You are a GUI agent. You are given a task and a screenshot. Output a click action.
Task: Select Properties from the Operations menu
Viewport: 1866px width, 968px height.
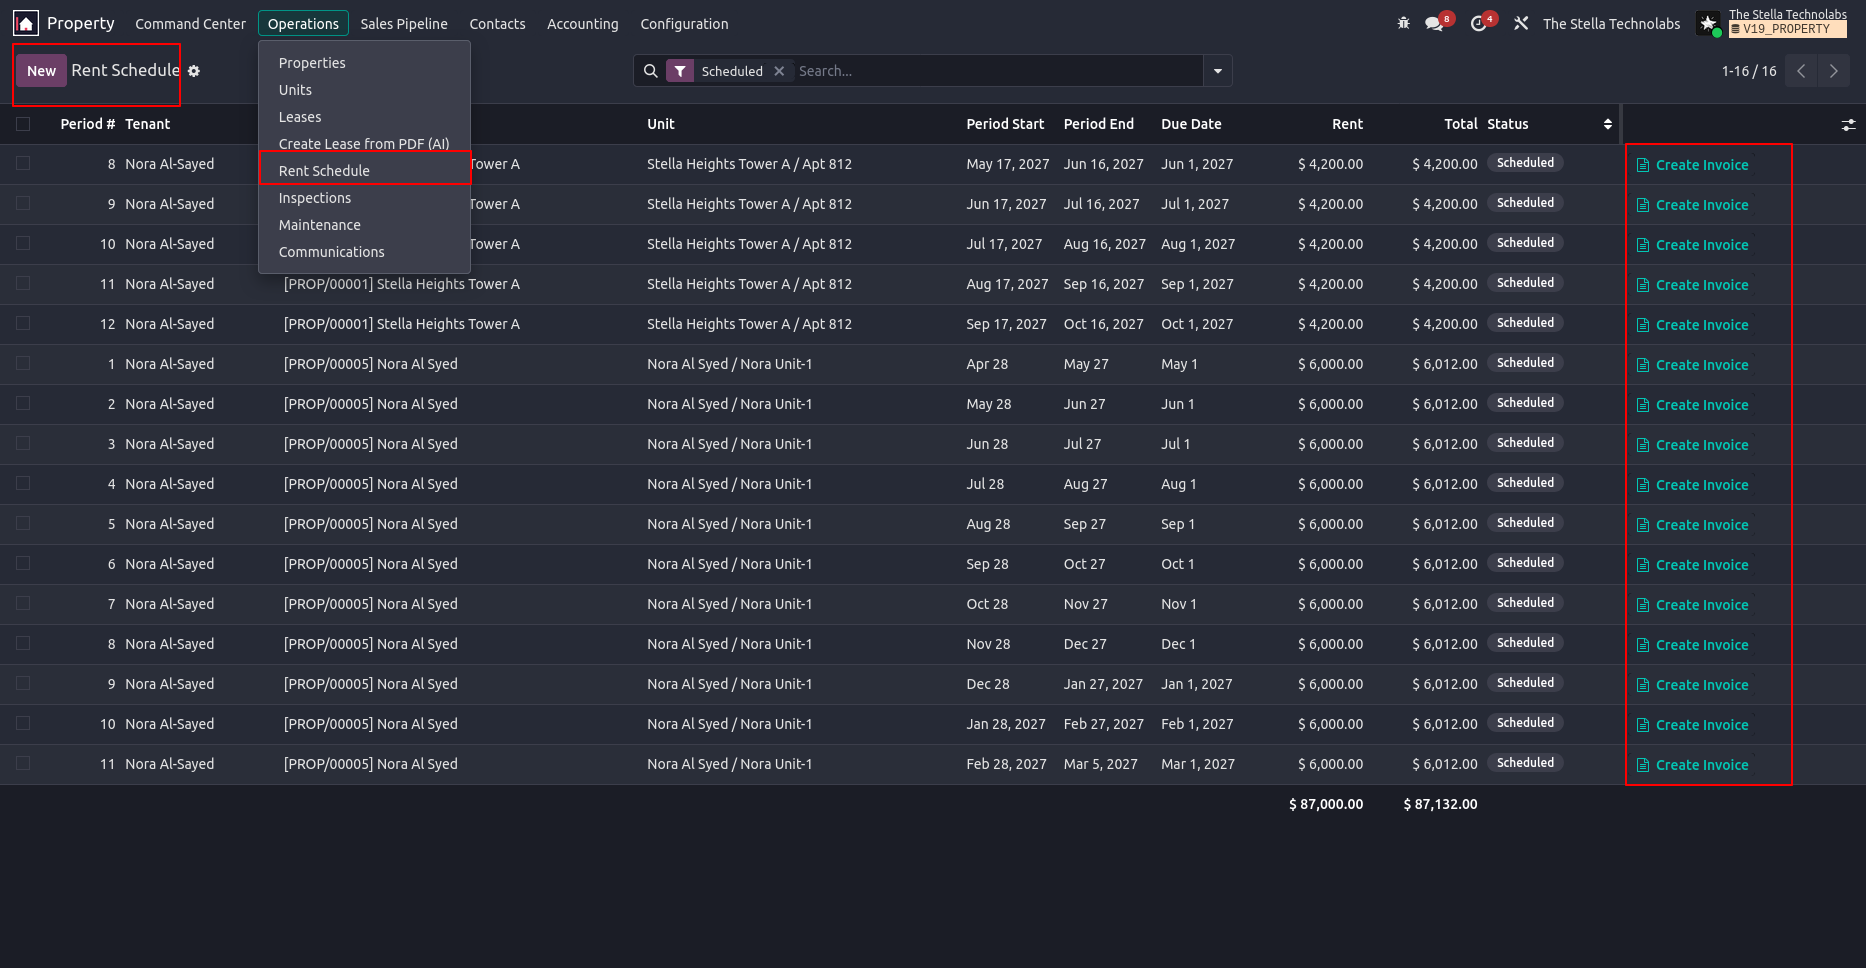click(x=365, y=63)
